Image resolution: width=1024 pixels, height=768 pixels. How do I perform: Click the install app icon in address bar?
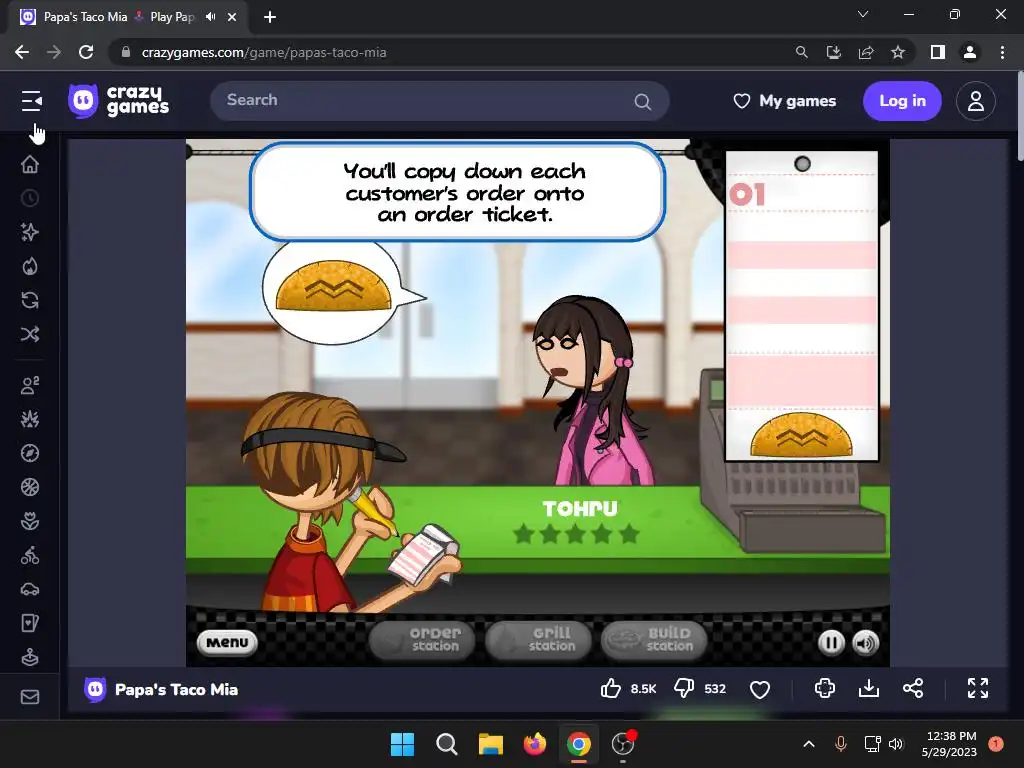click(833, 52)
